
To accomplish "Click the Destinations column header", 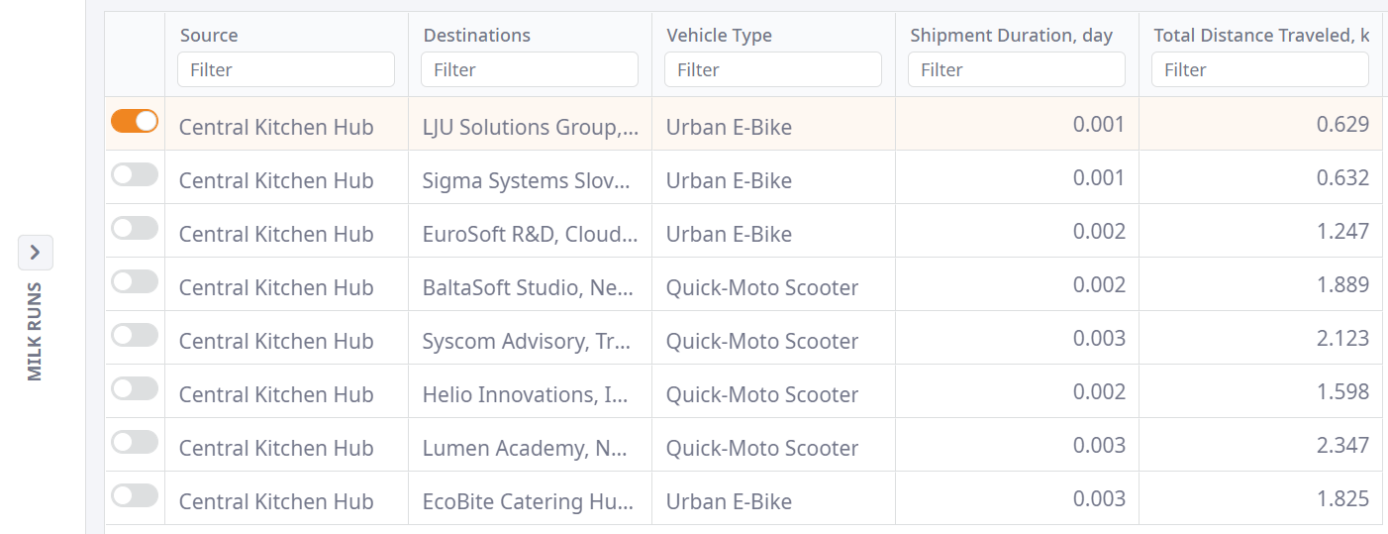I will (477, 36).
